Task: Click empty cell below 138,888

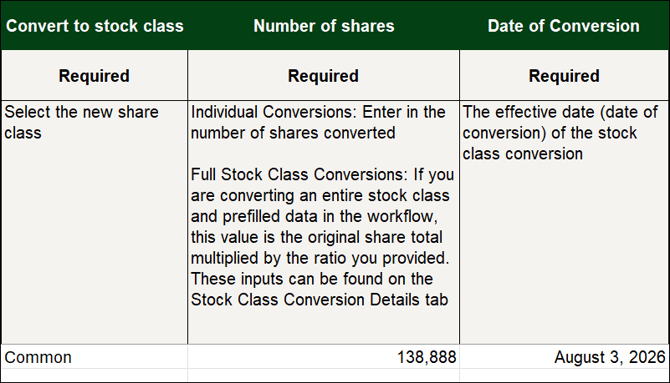Action: 323,375
